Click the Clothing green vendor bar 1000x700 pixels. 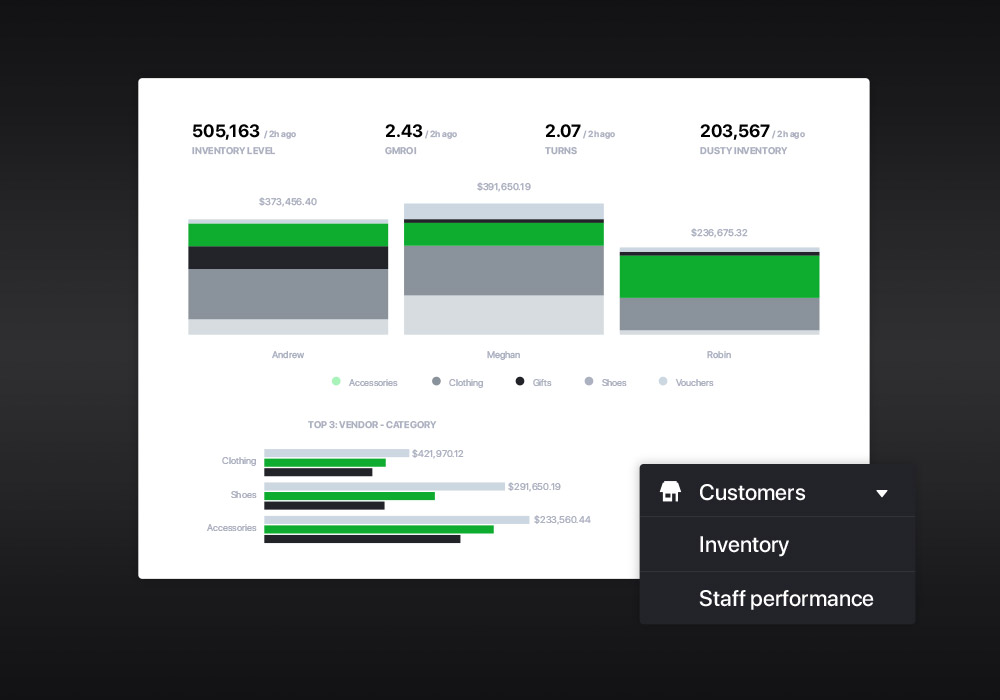(325, 463)
